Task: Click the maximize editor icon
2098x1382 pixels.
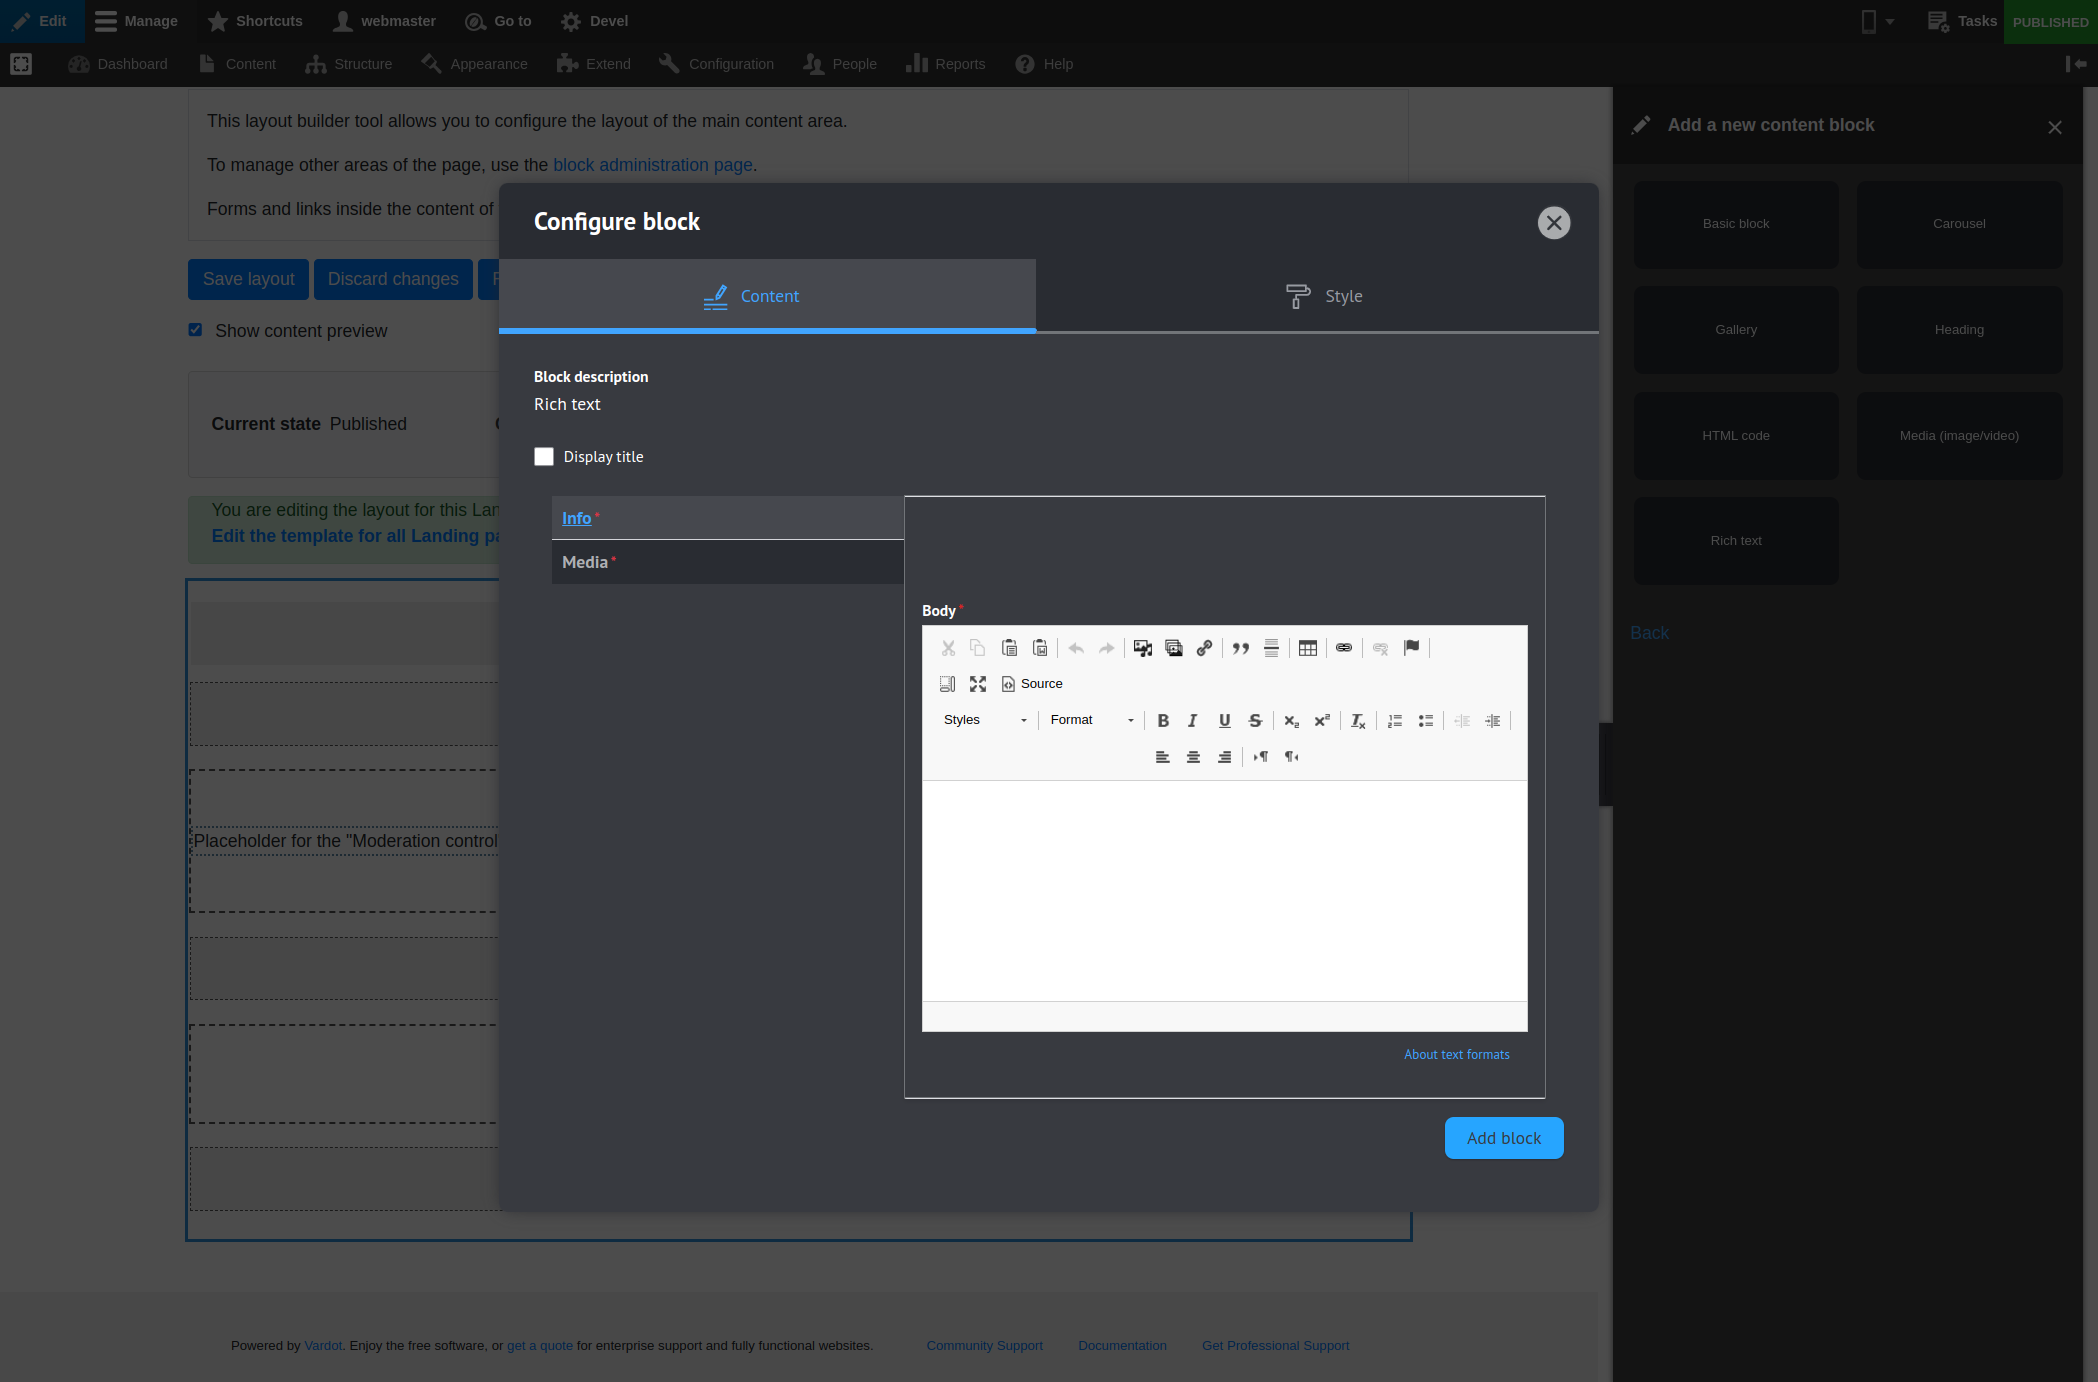Action: pyautogui.click(x=978, y=684)
